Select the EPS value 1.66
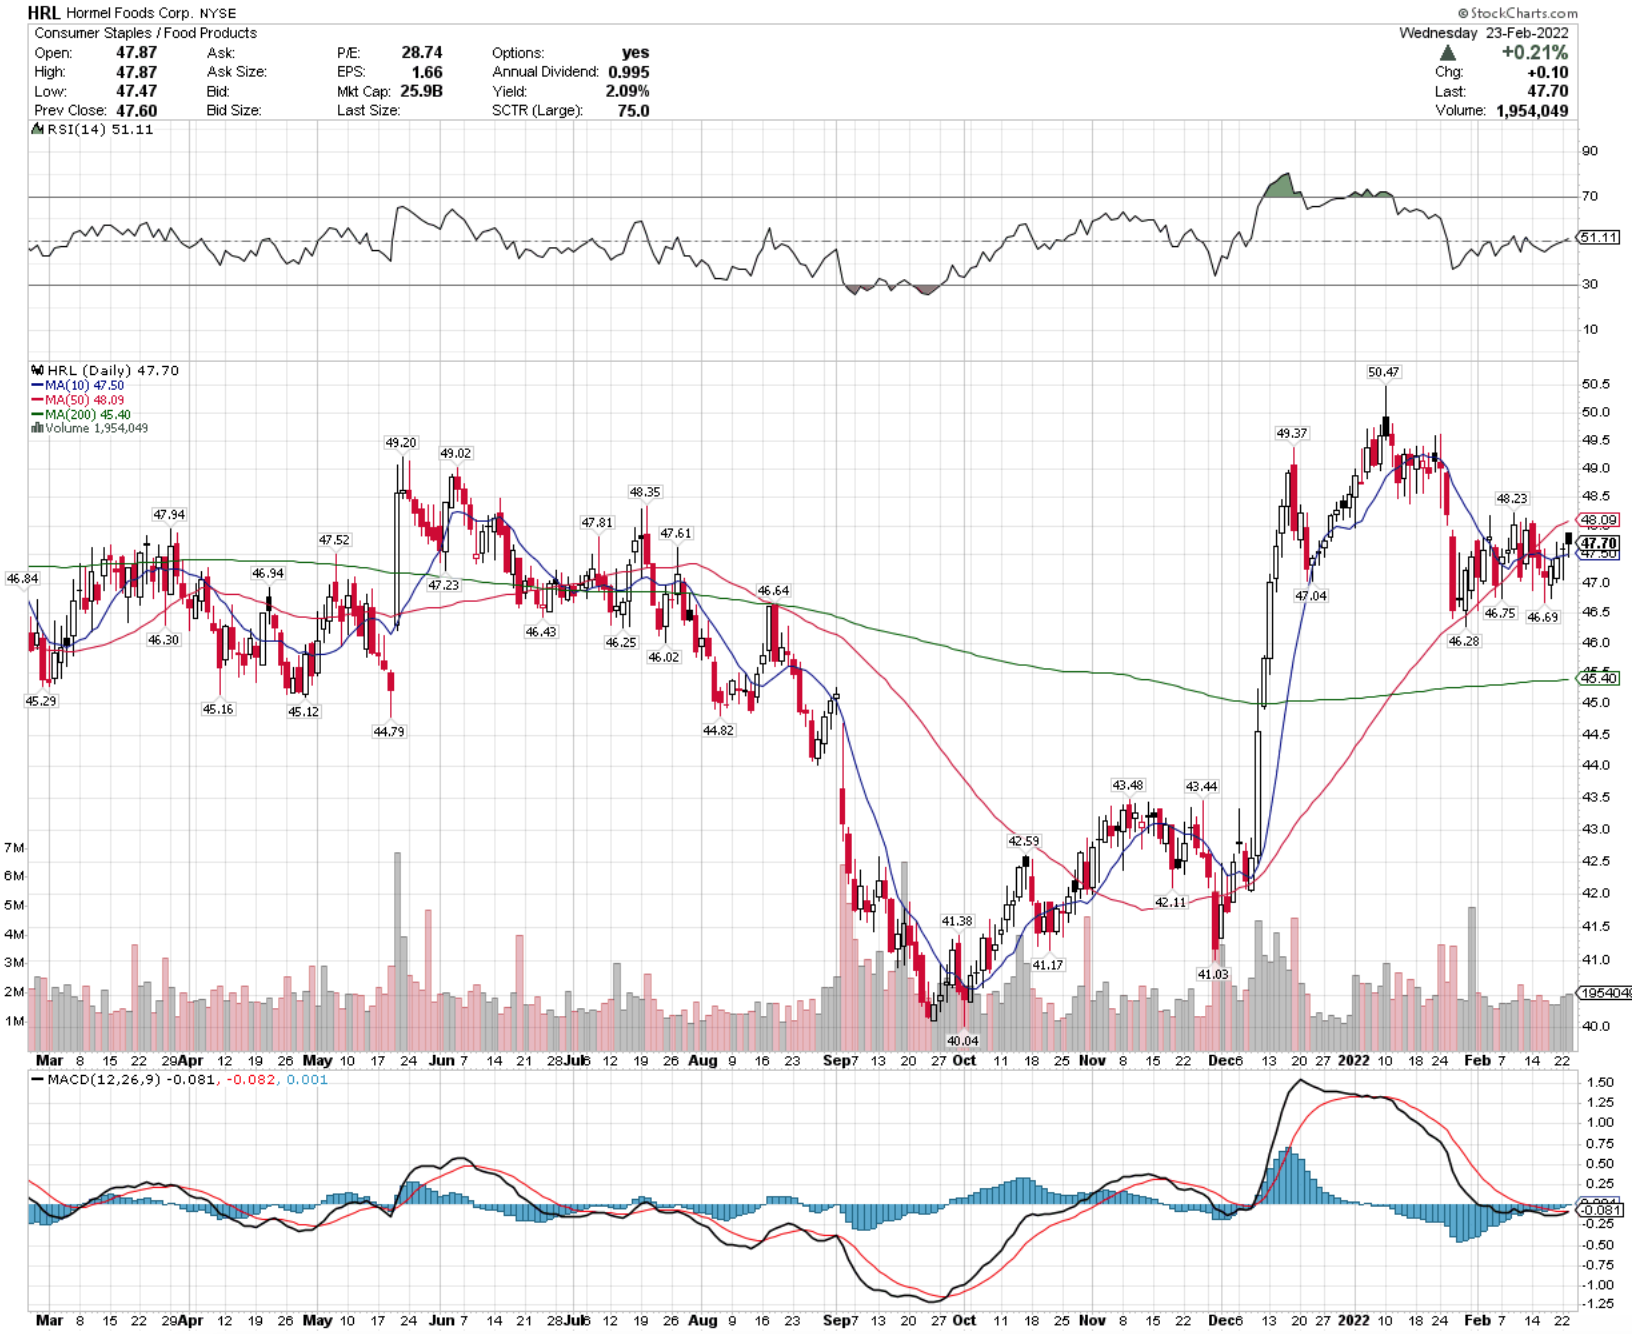 427,72
